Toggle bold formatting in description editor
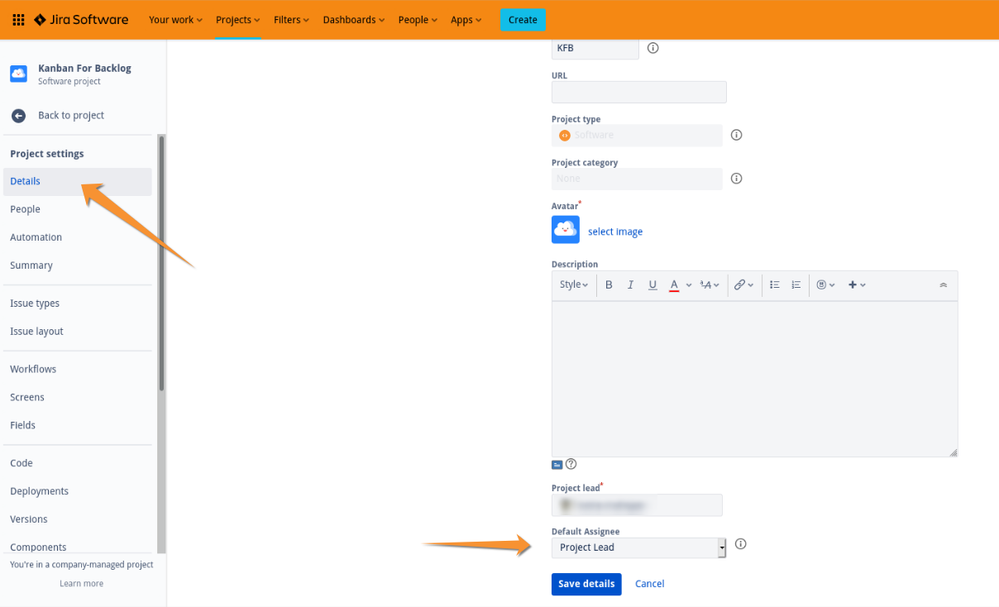 [608, 285]
